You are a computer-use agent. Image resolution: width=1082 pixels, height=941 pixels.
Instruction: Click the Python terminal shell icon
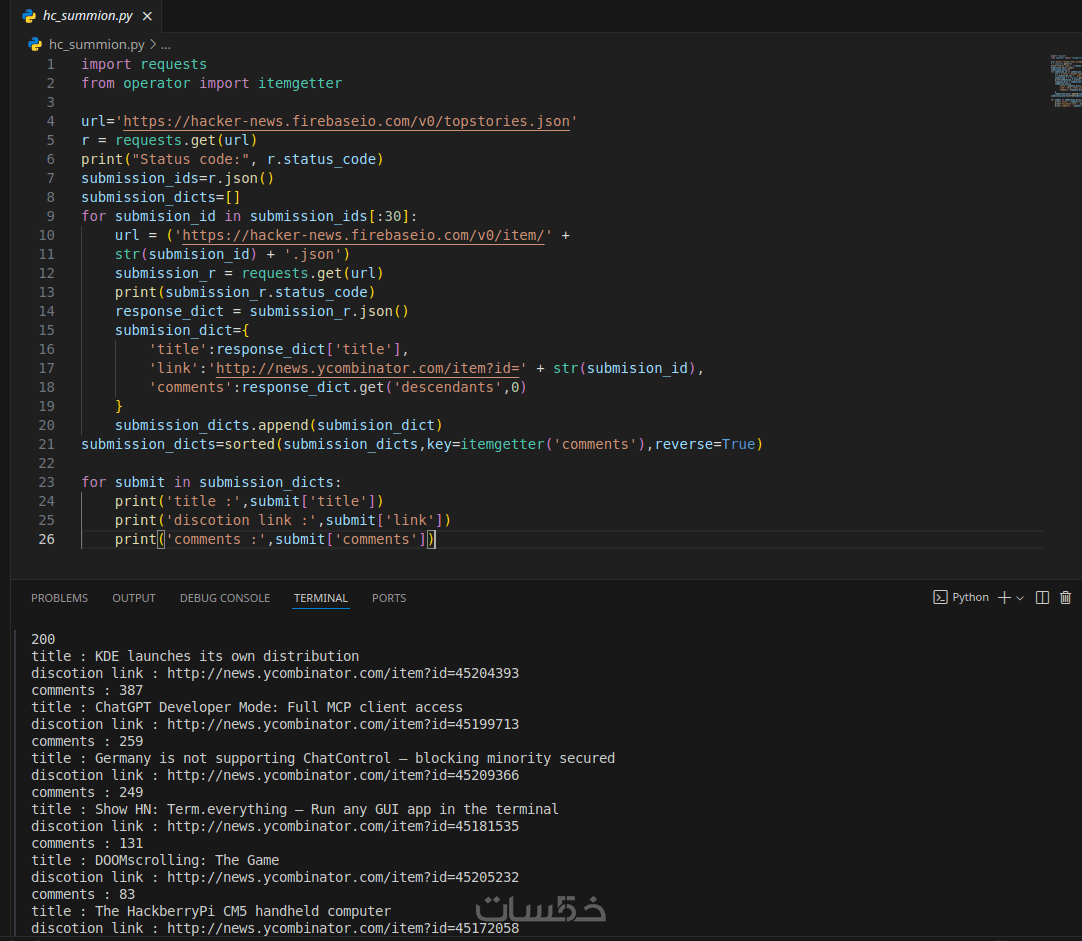click(940, 597)
